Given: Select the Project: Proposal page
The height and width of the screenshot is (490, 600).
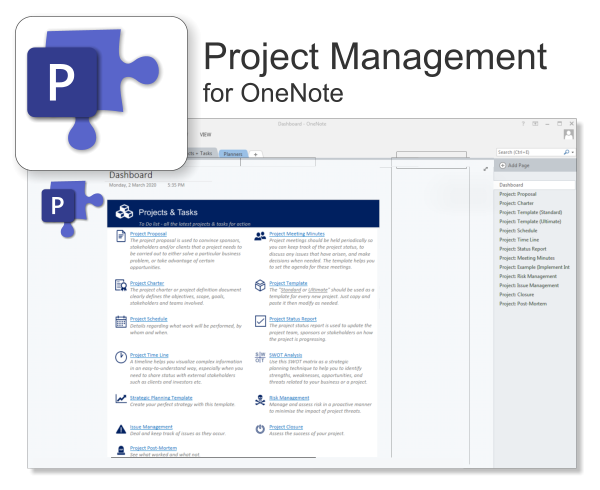Looking at the screenshot, I should tap(518, 194).
